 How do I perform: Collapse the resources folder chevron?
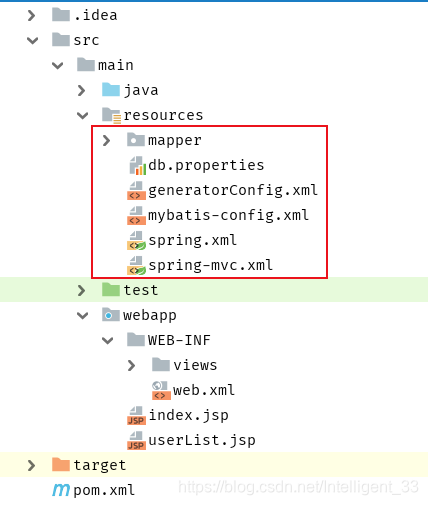(82, 116)
